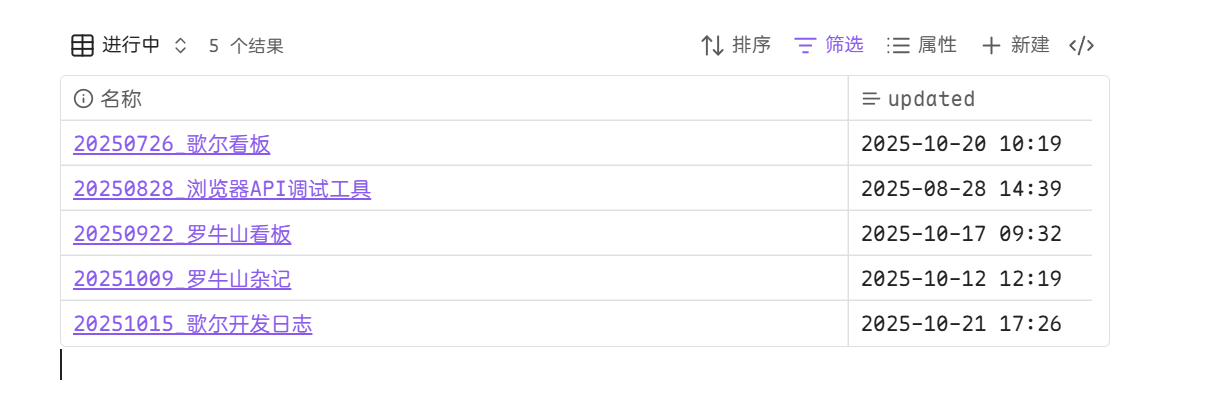This screenshot has width=1230, height=400.
Task: Click the text icon in updated header
Action: (871, 99)
